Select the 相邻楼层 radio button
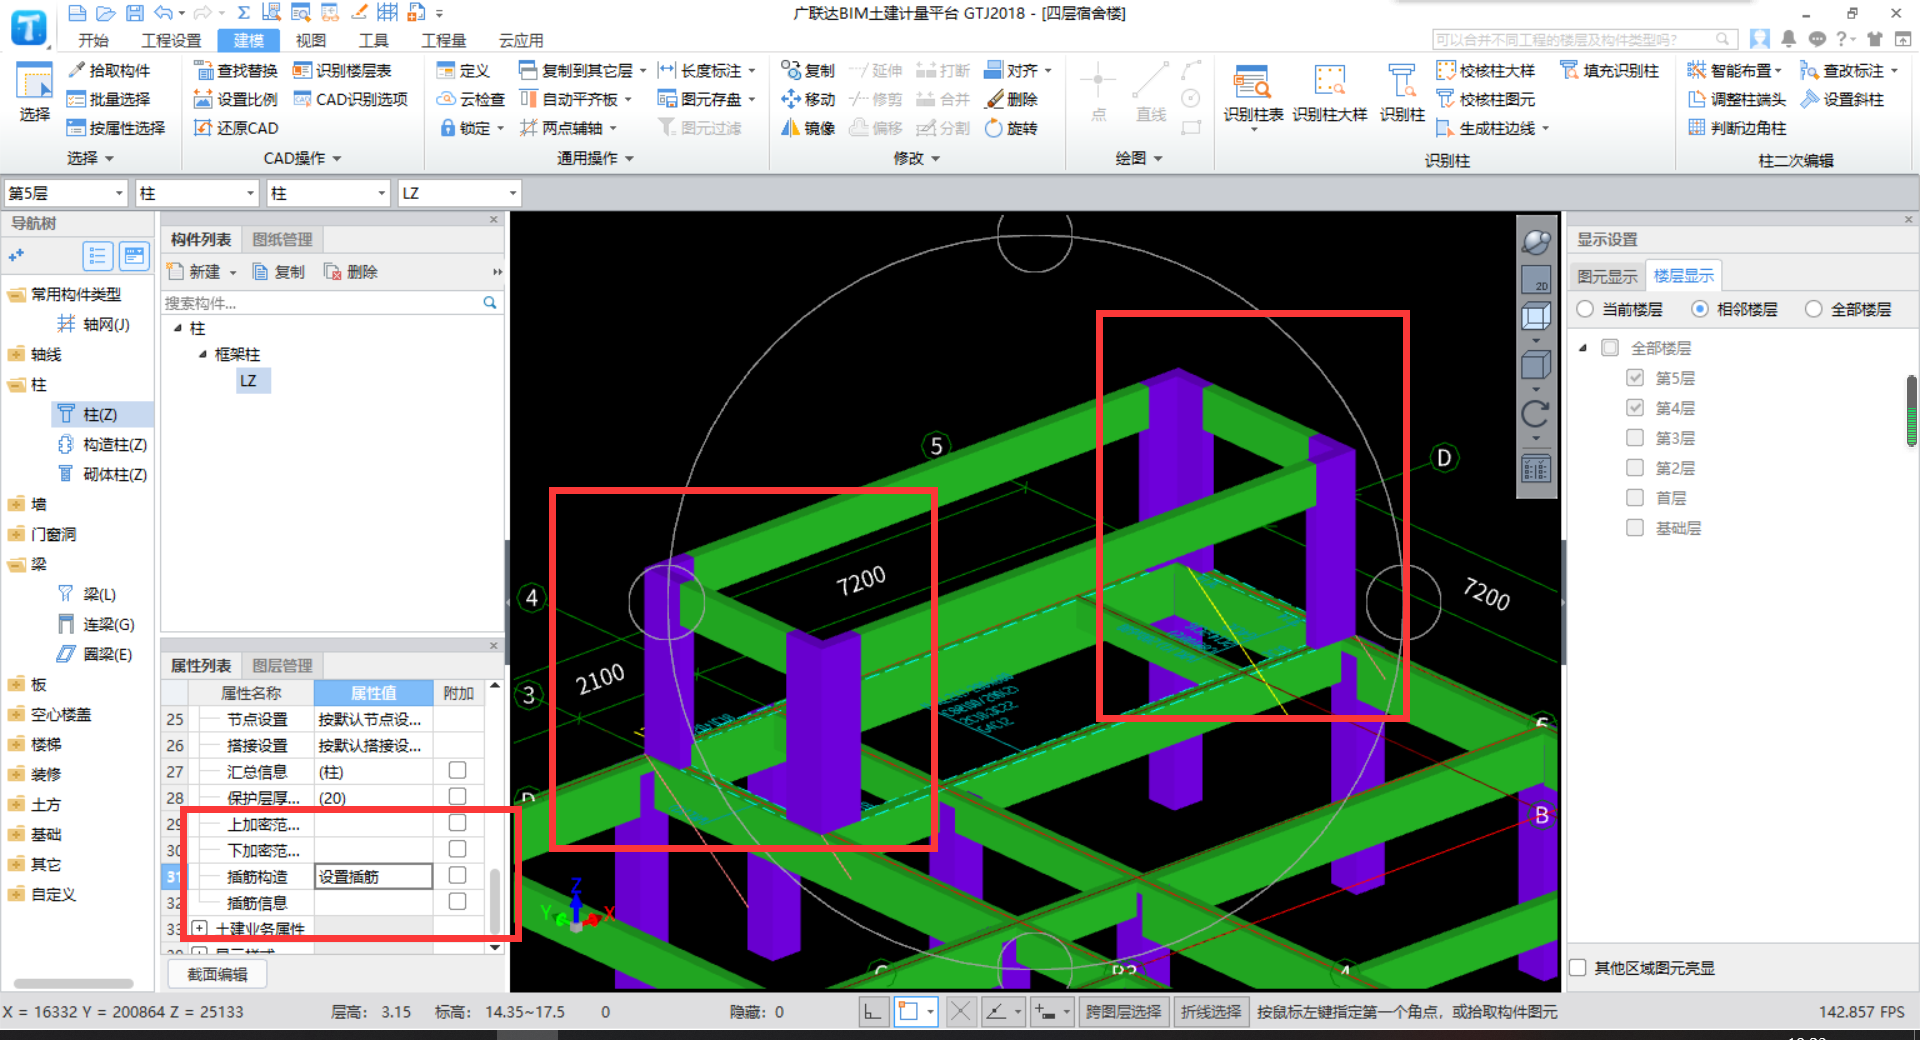The height and width of the screenshot is (1040, 1920). [1699, 309]
